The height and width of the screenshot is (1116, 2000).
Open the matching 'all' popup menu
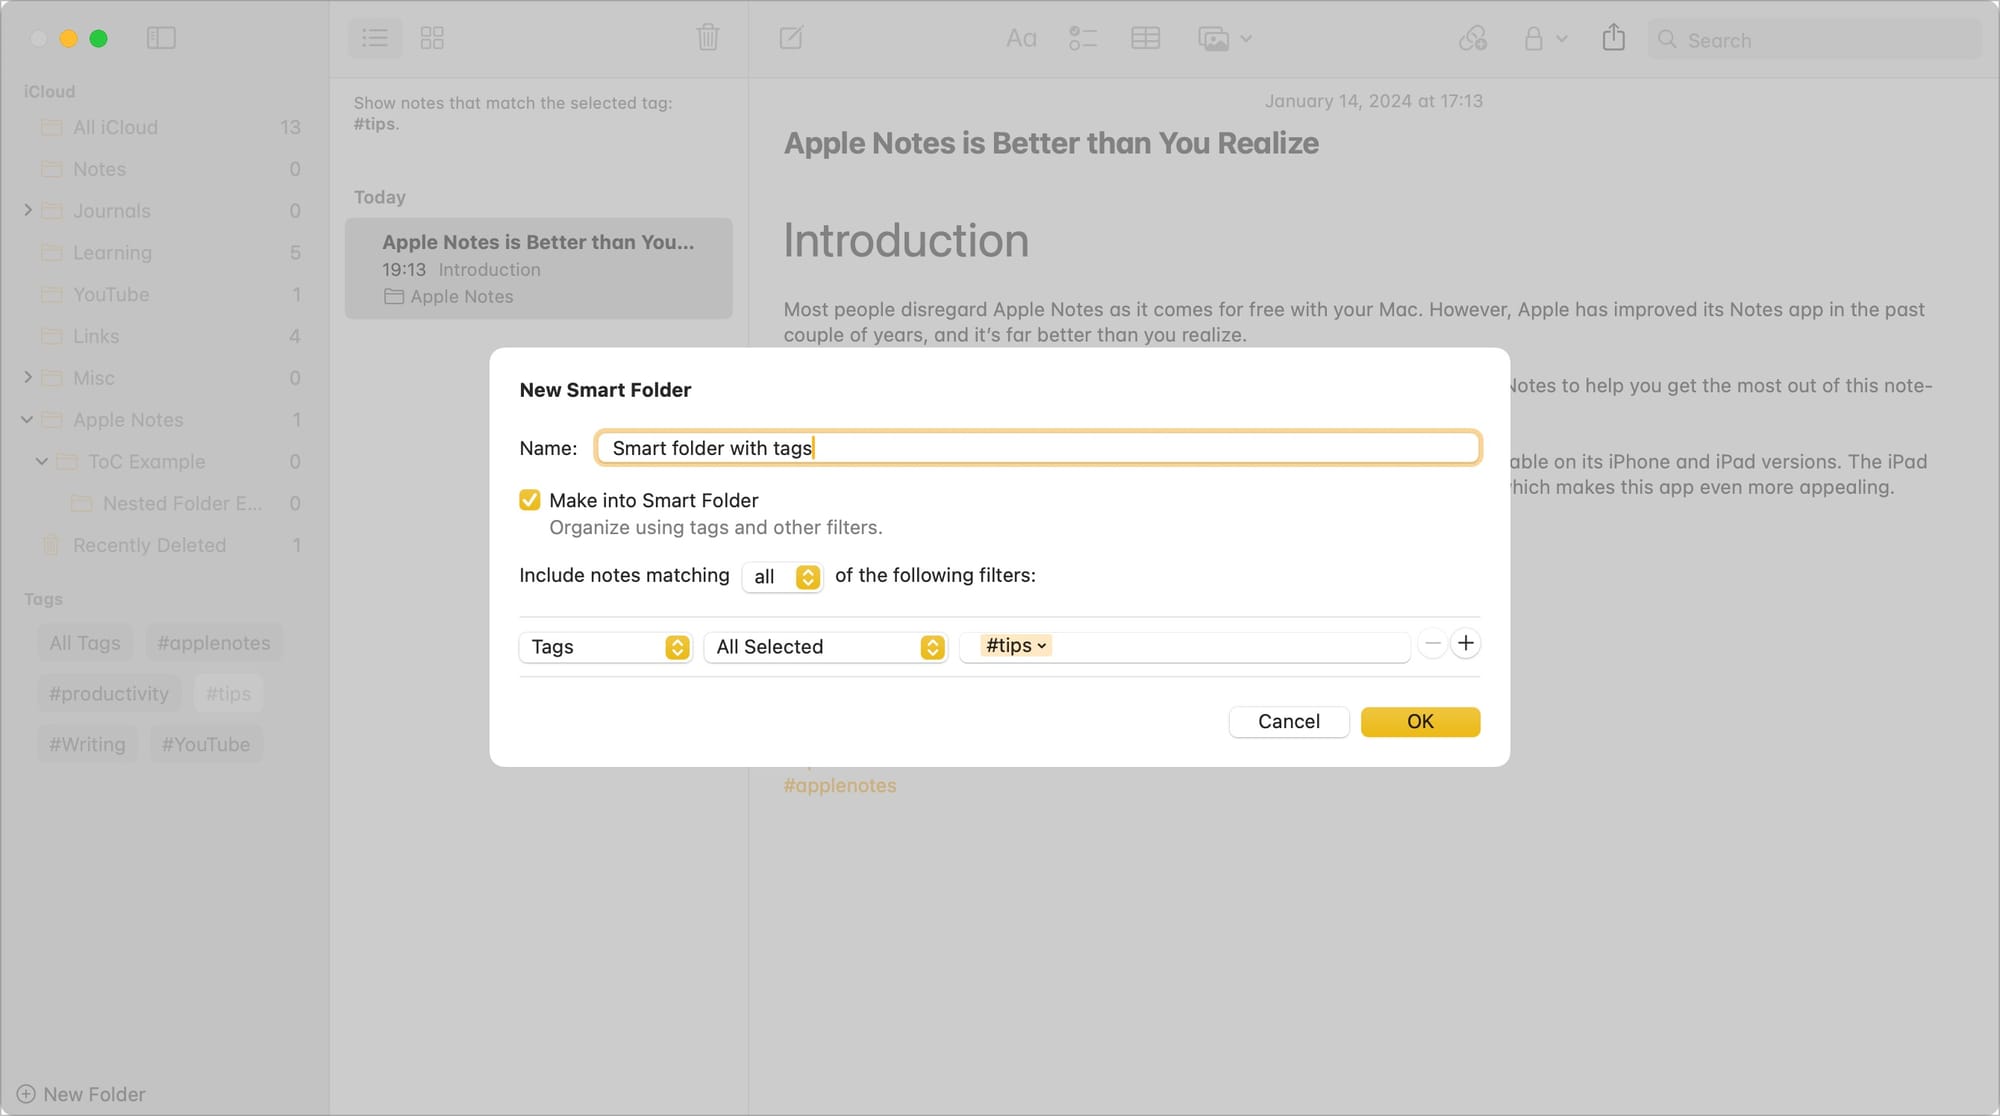[x=782, y=577]
